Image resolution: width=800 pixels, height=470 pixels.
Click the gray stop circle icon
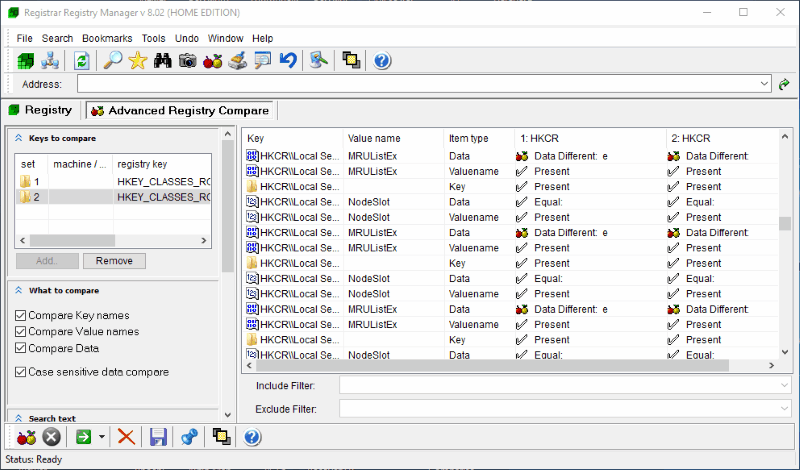coord(52,437)
